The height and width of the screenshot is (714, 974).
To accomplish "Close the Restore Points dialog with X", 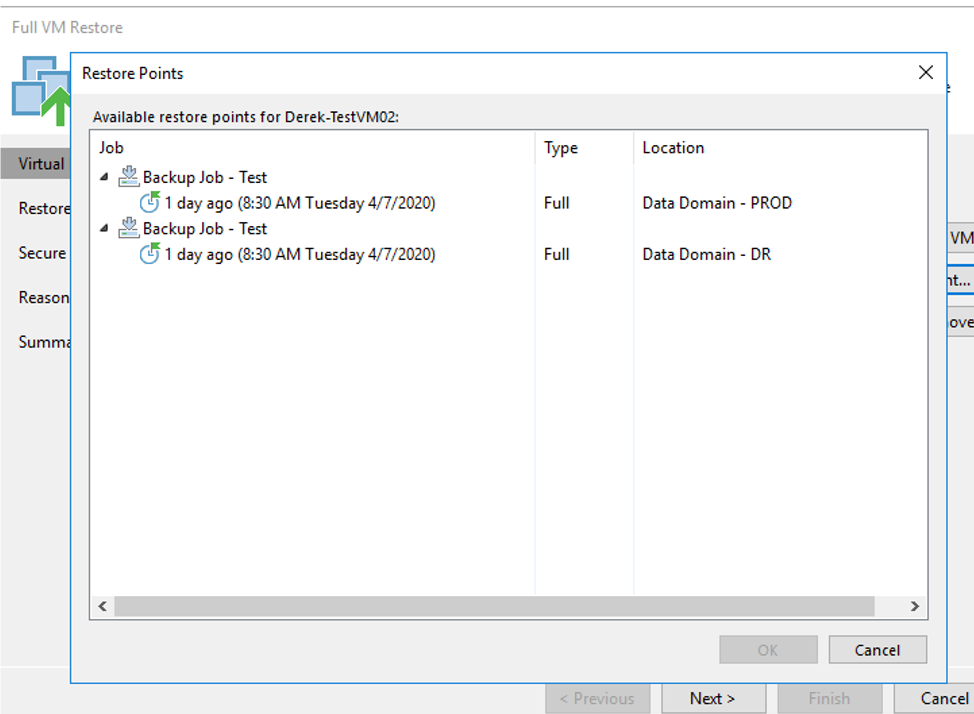I will (925, 73).
